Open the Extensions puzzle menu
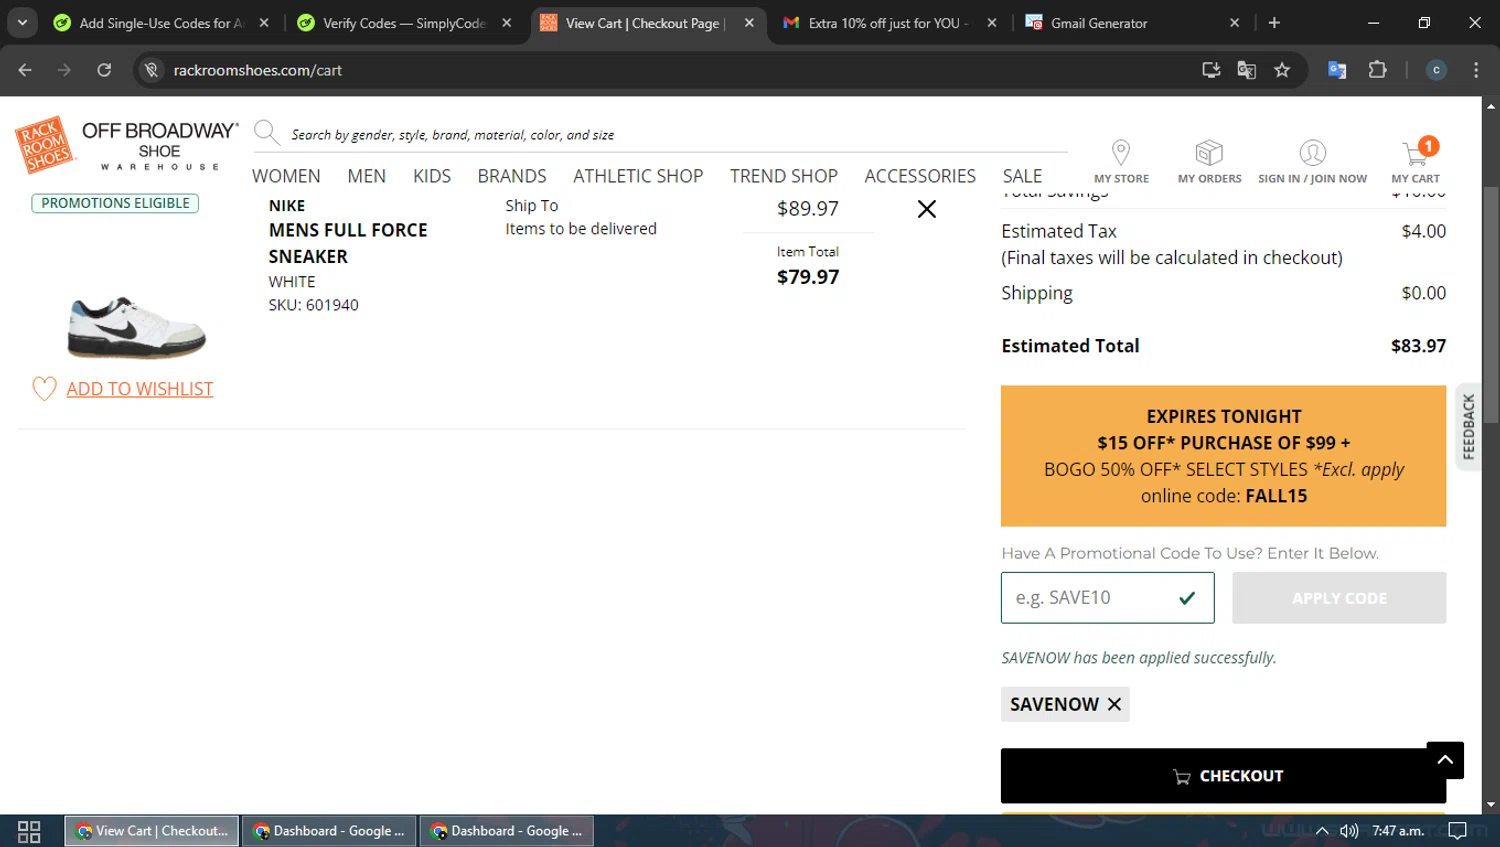This screenshot has height=847, width=1500. [1377, 70]
